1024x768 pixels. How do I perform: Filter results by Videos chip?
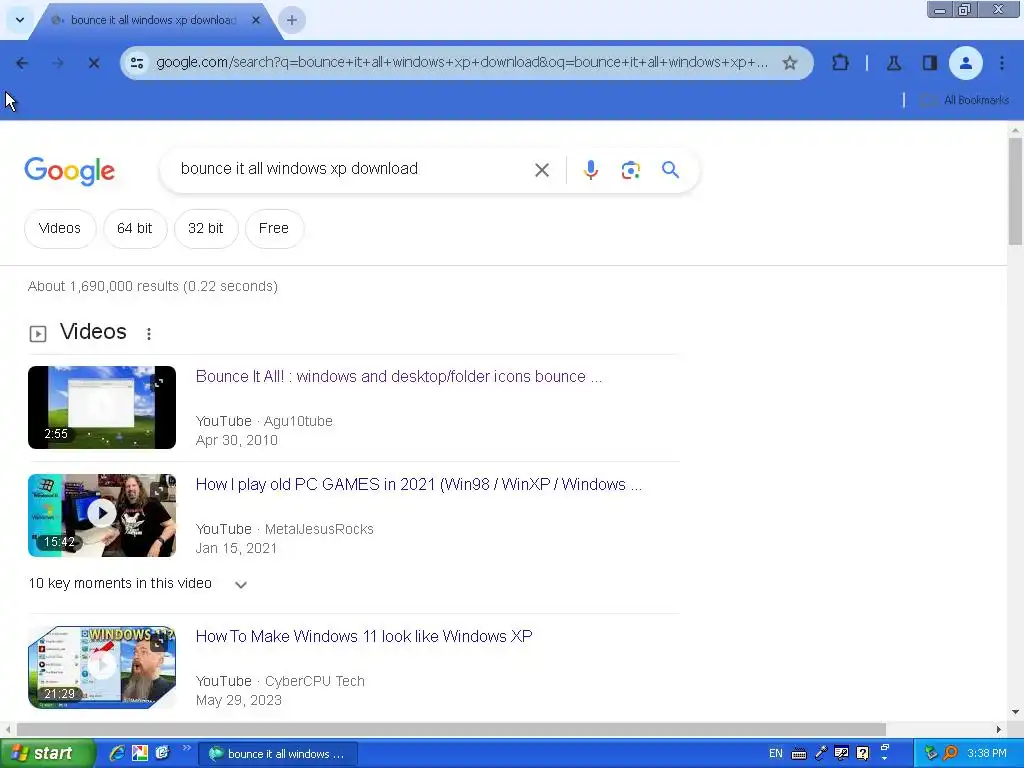pyautogui.click(x=60, y=229)
